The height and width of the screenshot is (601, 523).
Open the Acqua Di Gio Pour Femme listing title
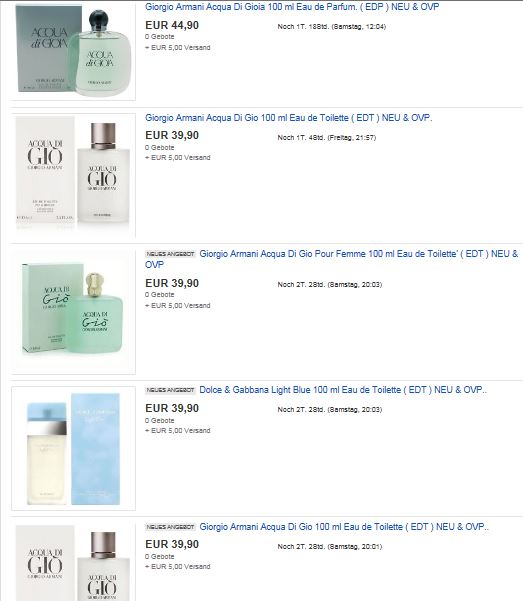[331, 259]
